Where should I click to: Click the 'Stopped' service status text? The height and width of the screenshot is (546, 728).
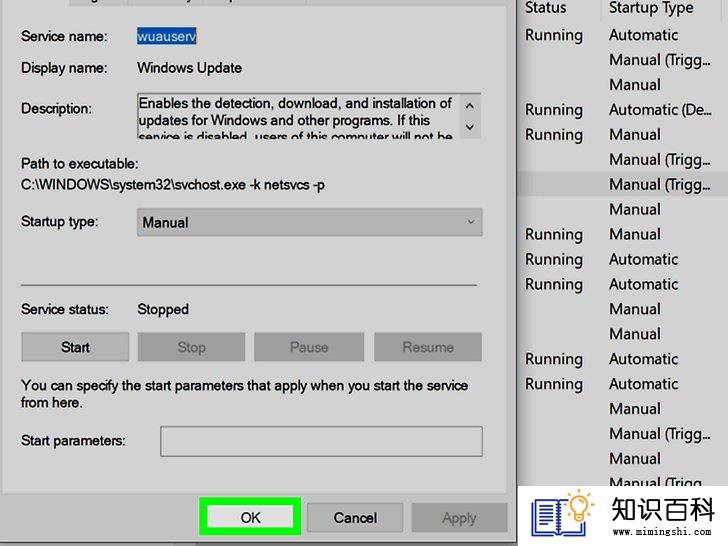[x=163, y=309]
